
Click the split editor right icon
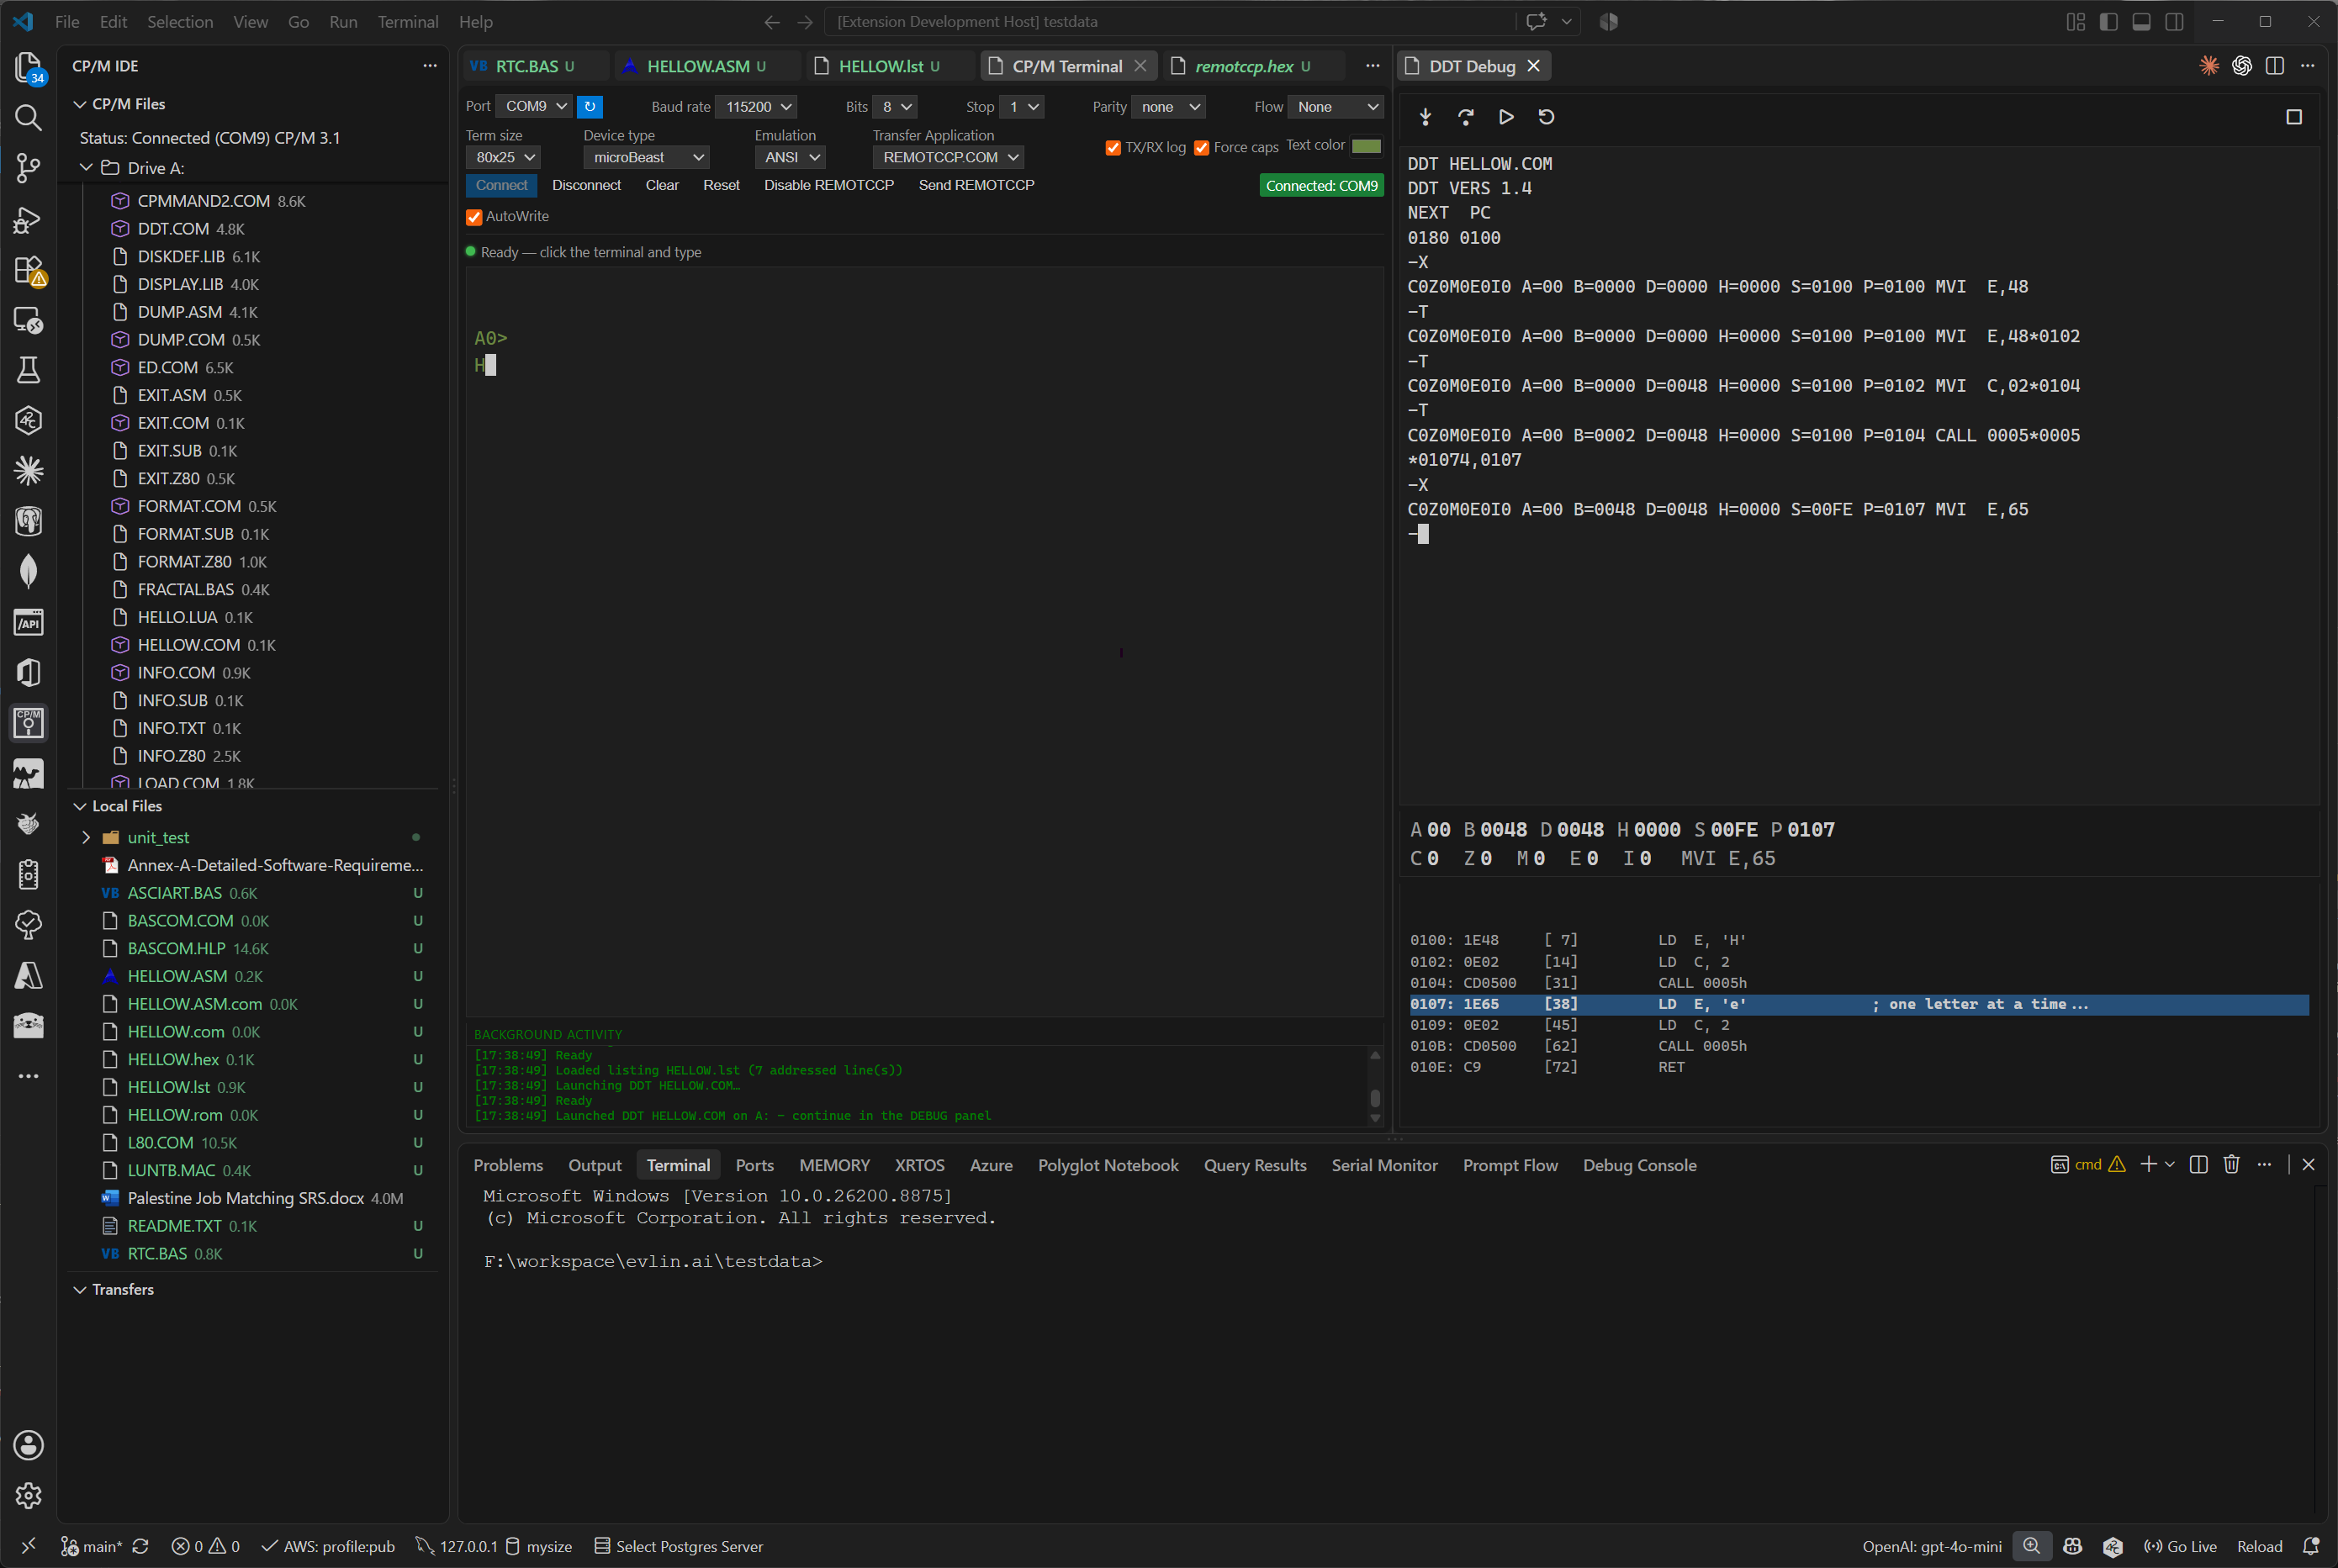2275,66
